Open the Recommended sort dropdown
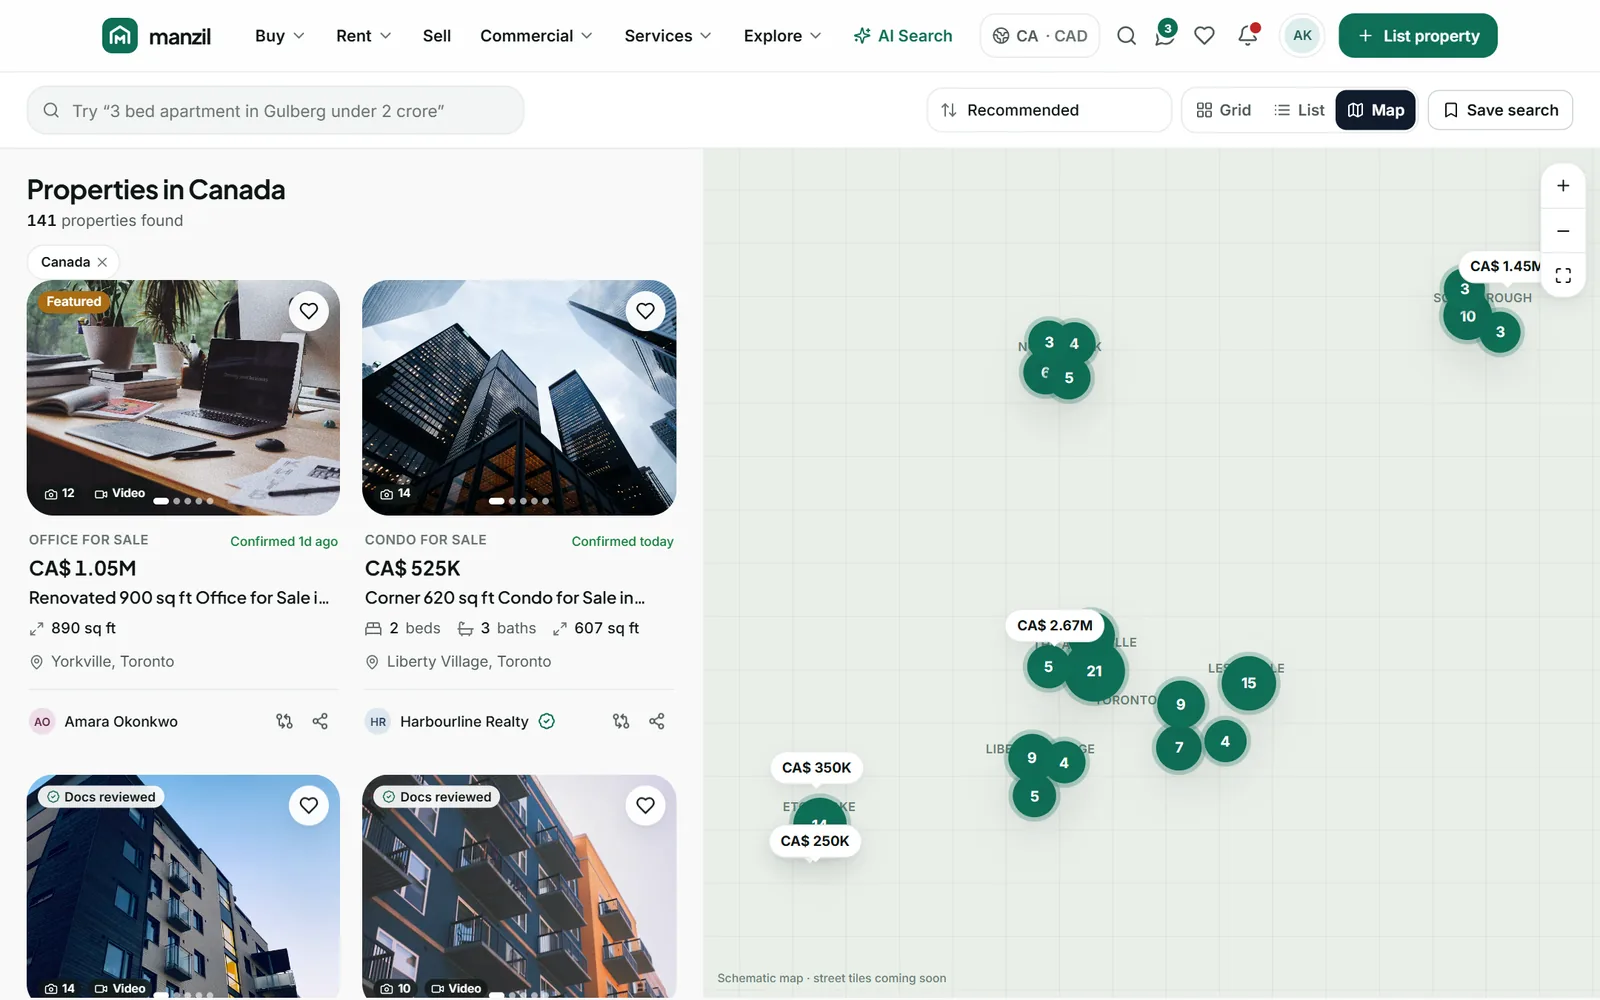The image size is (1600, 1000). (1049, 110)
